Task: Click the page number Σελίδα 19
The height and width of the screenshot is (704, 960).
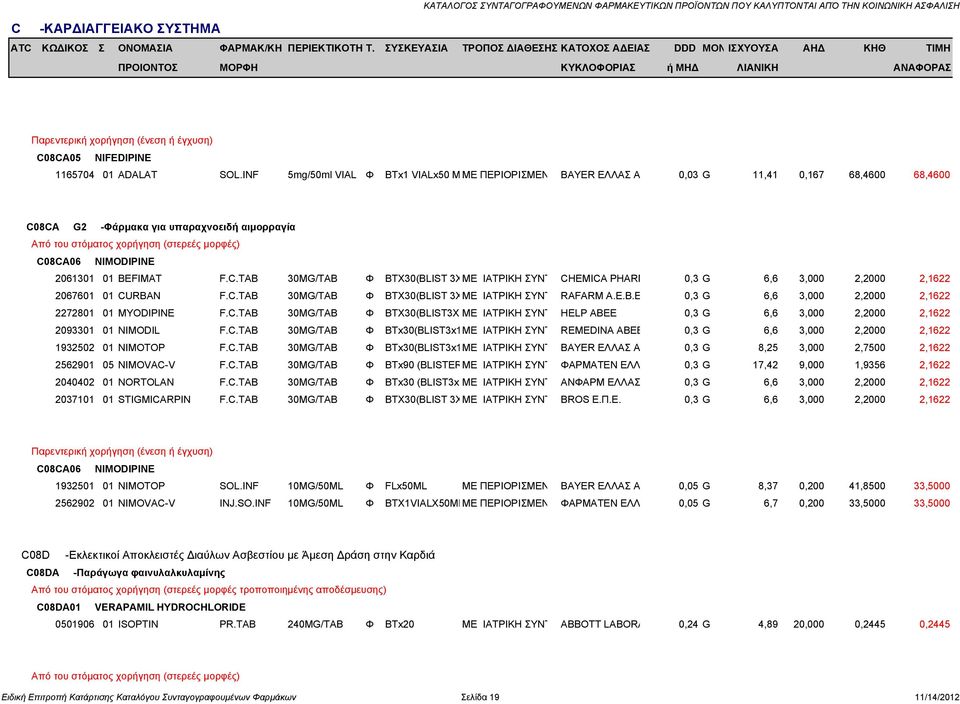Action: tap(480, 697)
